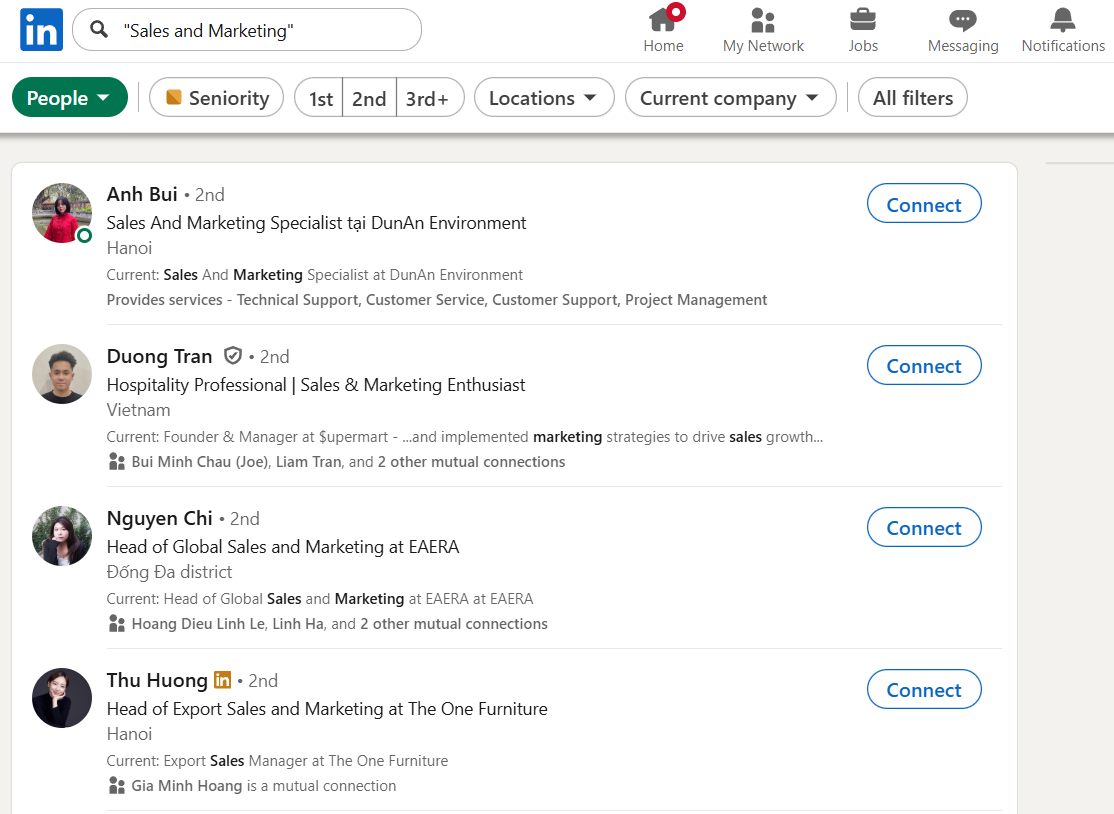Open Anh Bui's profile photo
This screenshot has height=814, width=1114.
(62, 213)
